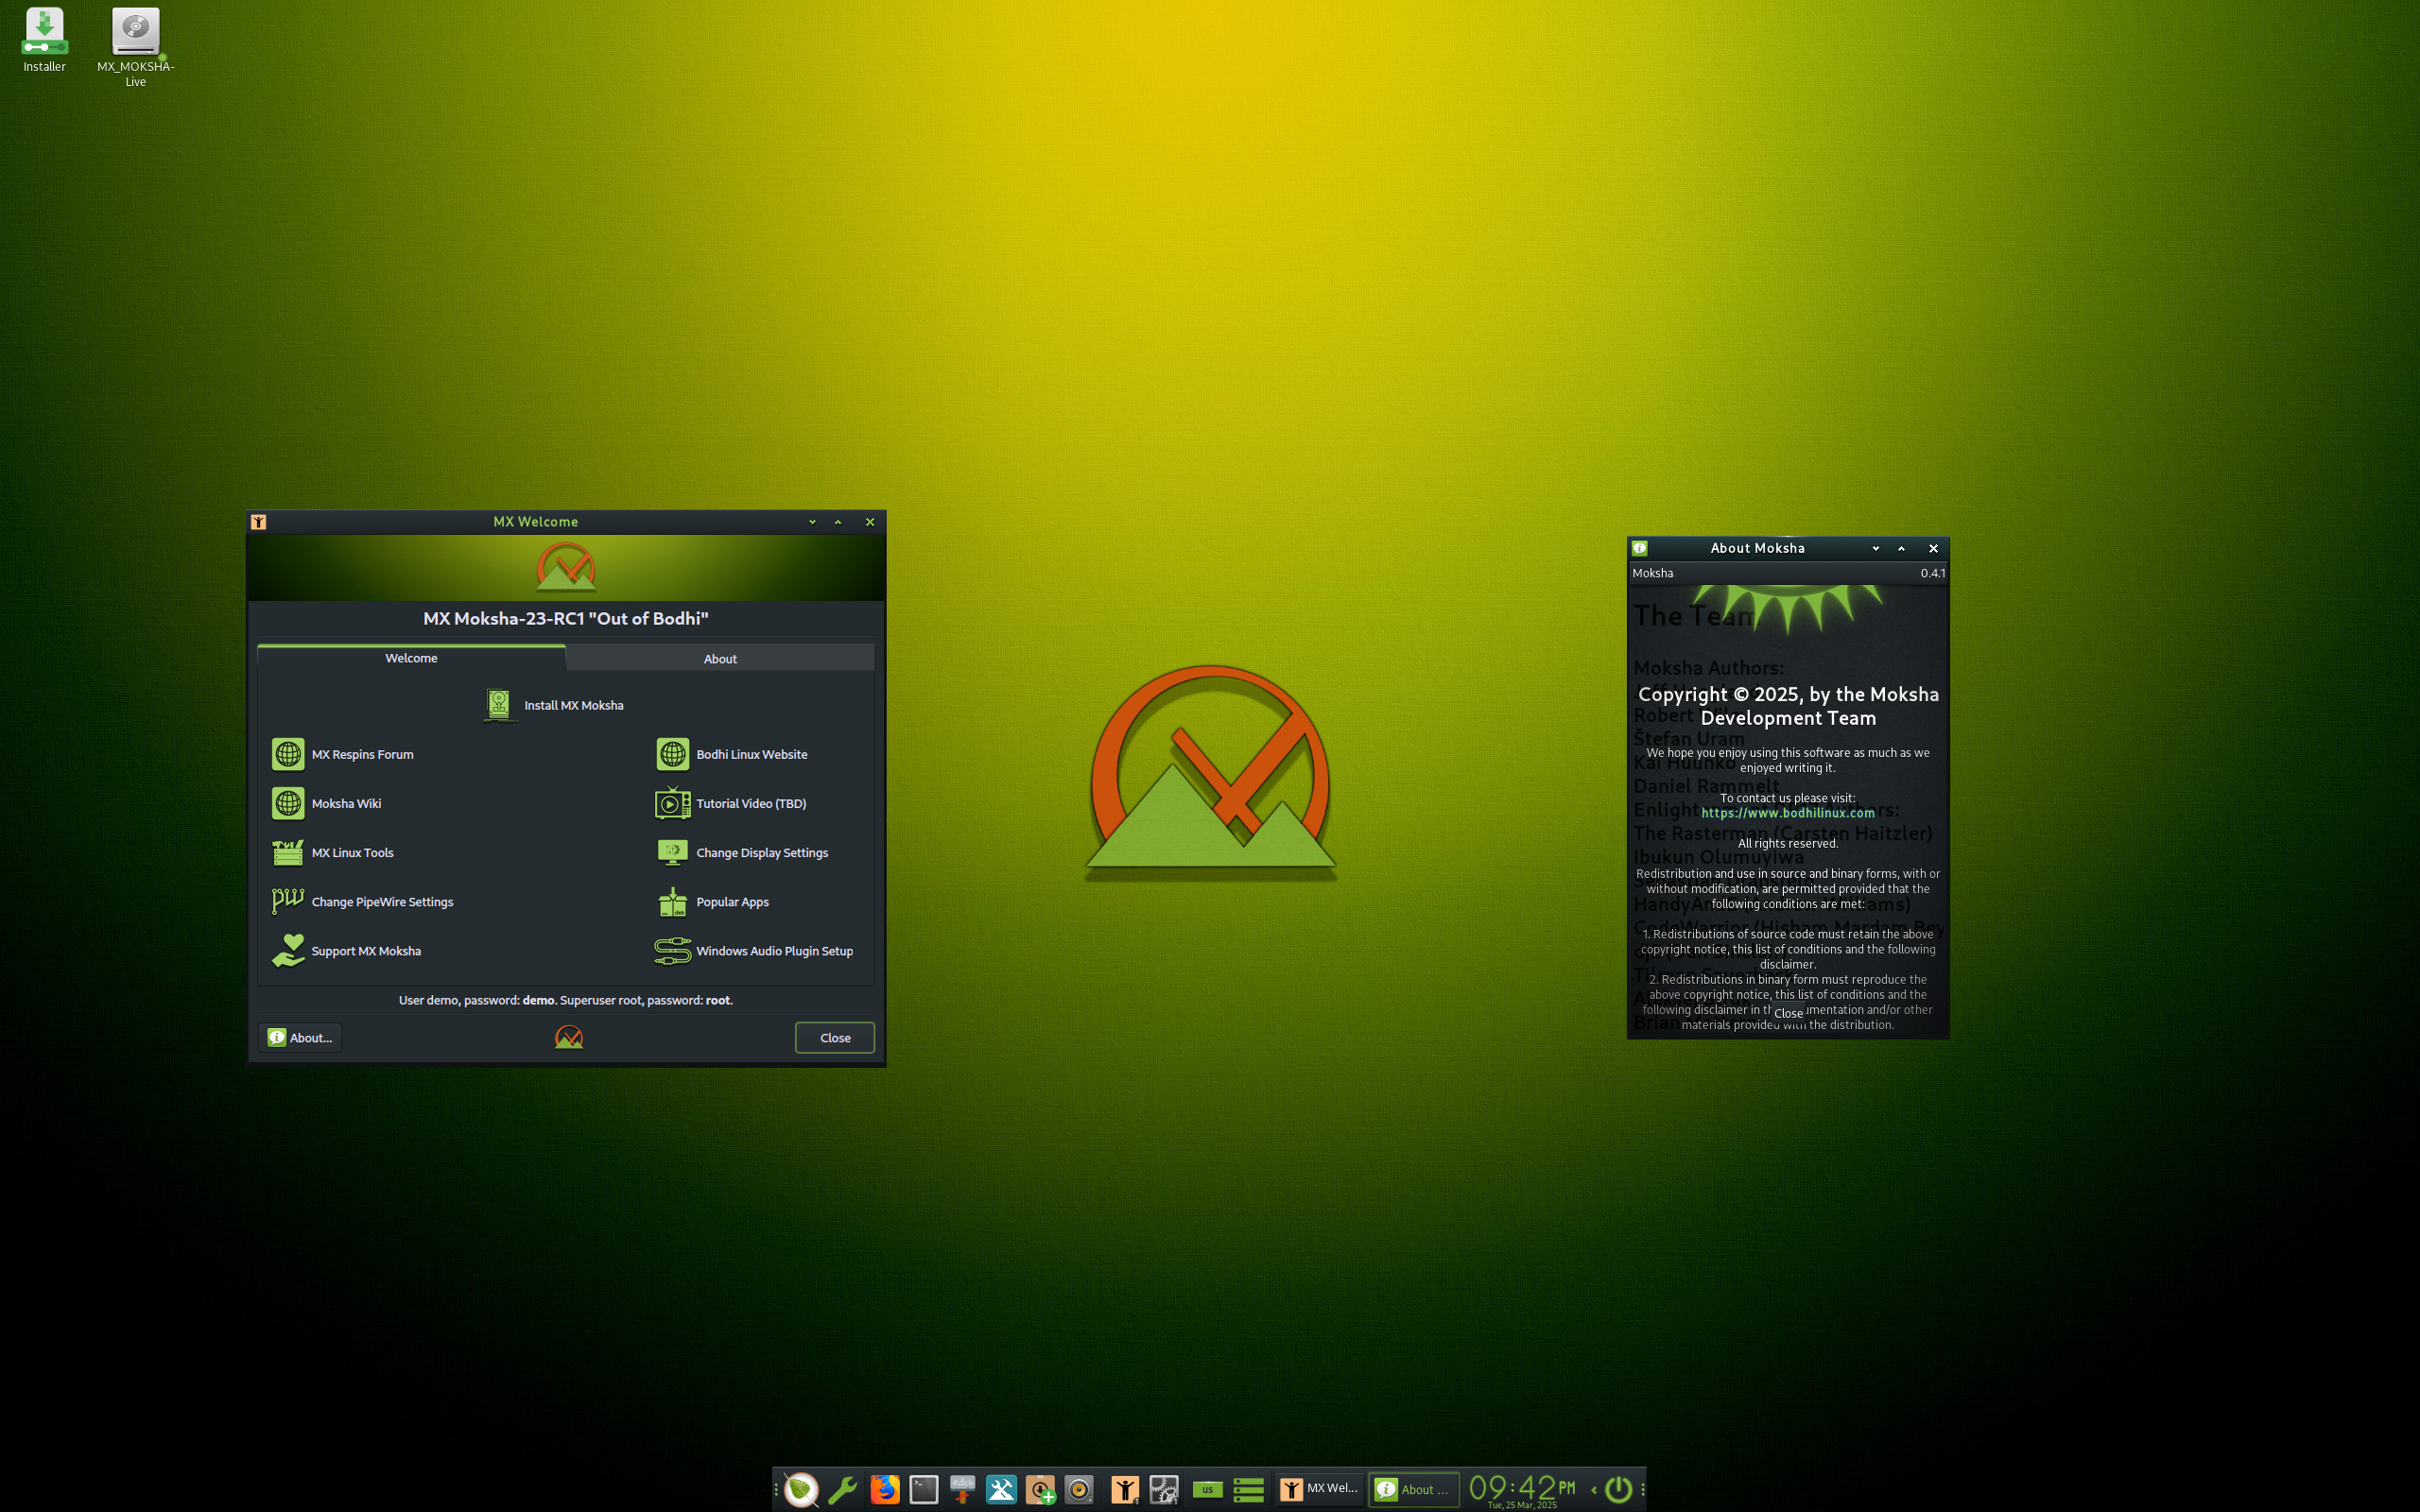Launch MX Linux Tools toolbox icon
Image resolution: width=2420 pixels, height=1512 pixels.
click(288, 852)
